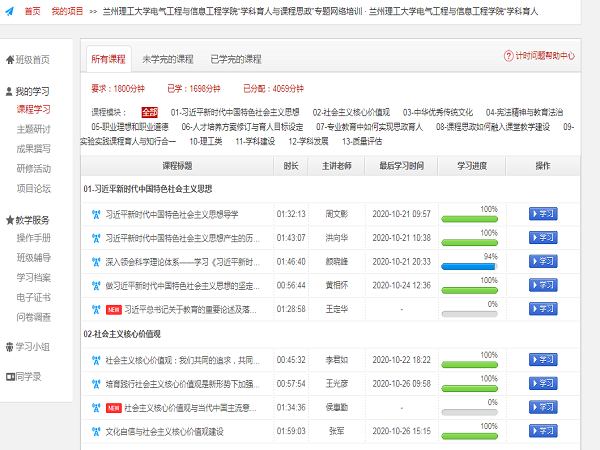The height and width of the screenshot is (450, 600).
Task: Click the star icon beside 教学服务
Action: 9,219
